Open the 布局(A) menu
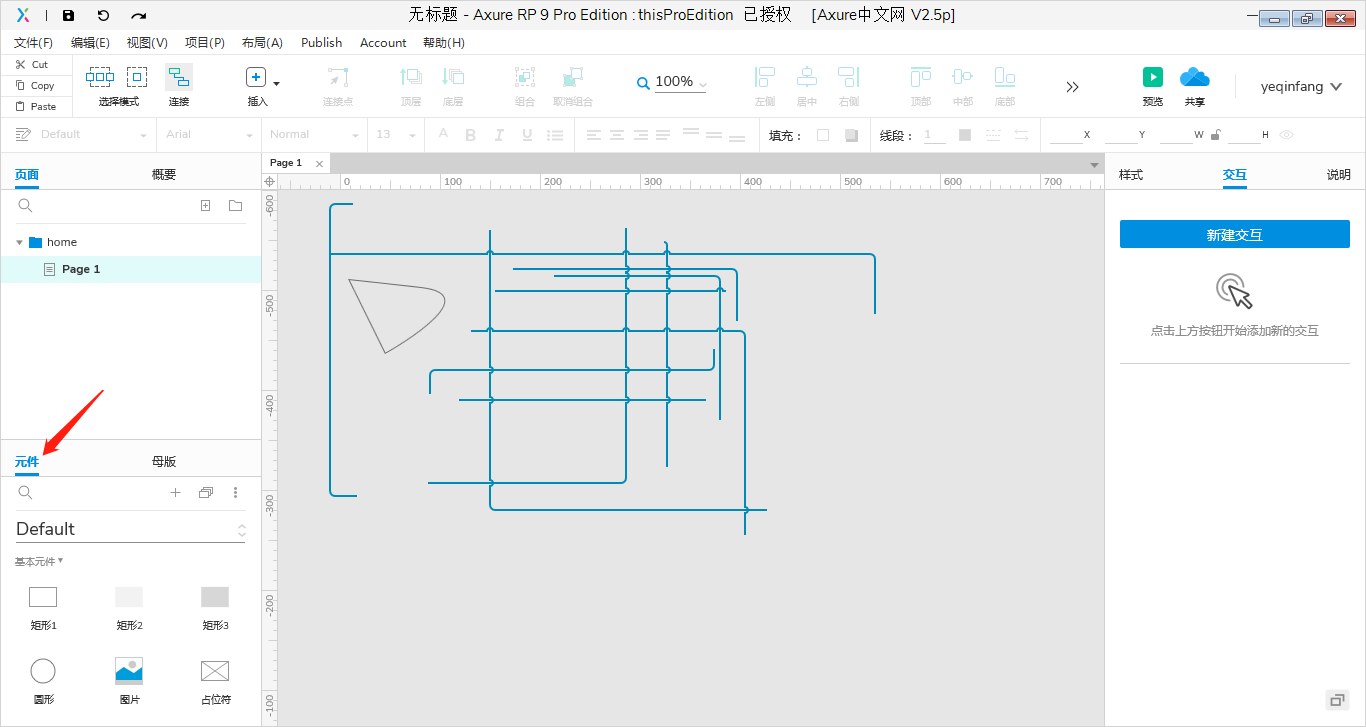The height and width of the screenshot is (727, 1366). point(262,43)
